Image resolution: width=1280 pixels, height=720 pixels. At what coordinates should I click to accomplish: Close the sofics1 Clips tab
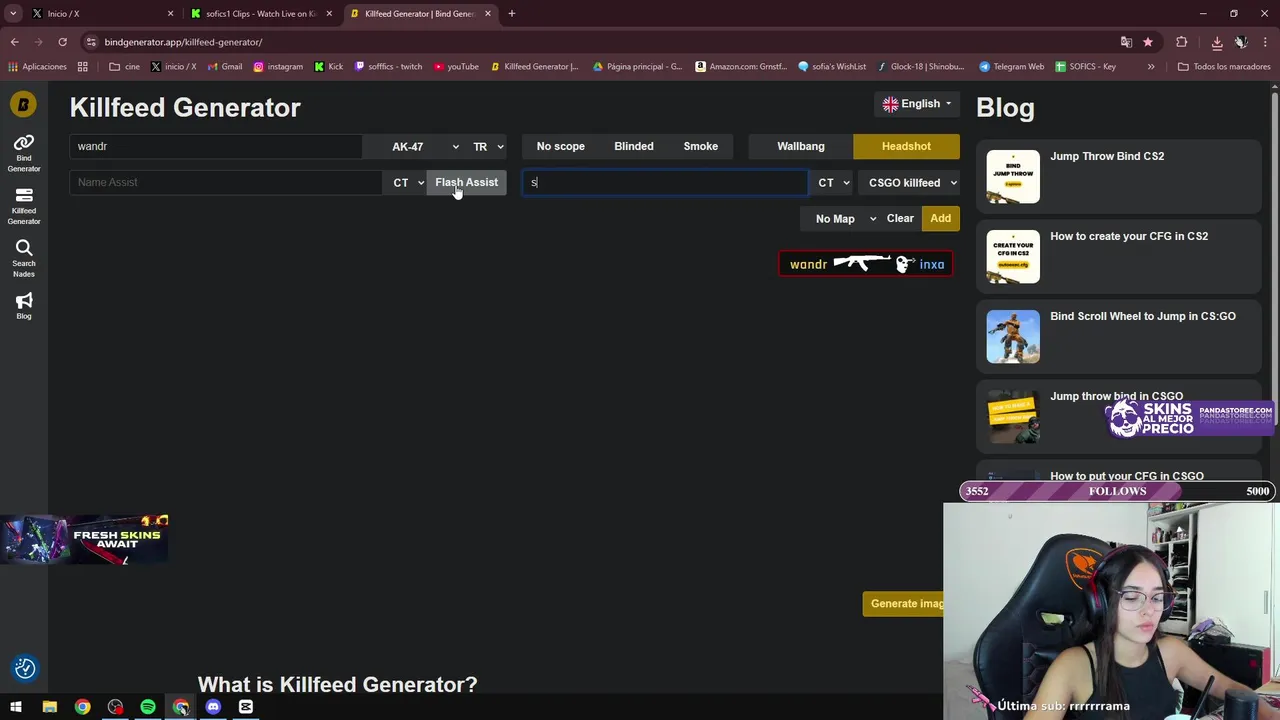pos(329,13)
